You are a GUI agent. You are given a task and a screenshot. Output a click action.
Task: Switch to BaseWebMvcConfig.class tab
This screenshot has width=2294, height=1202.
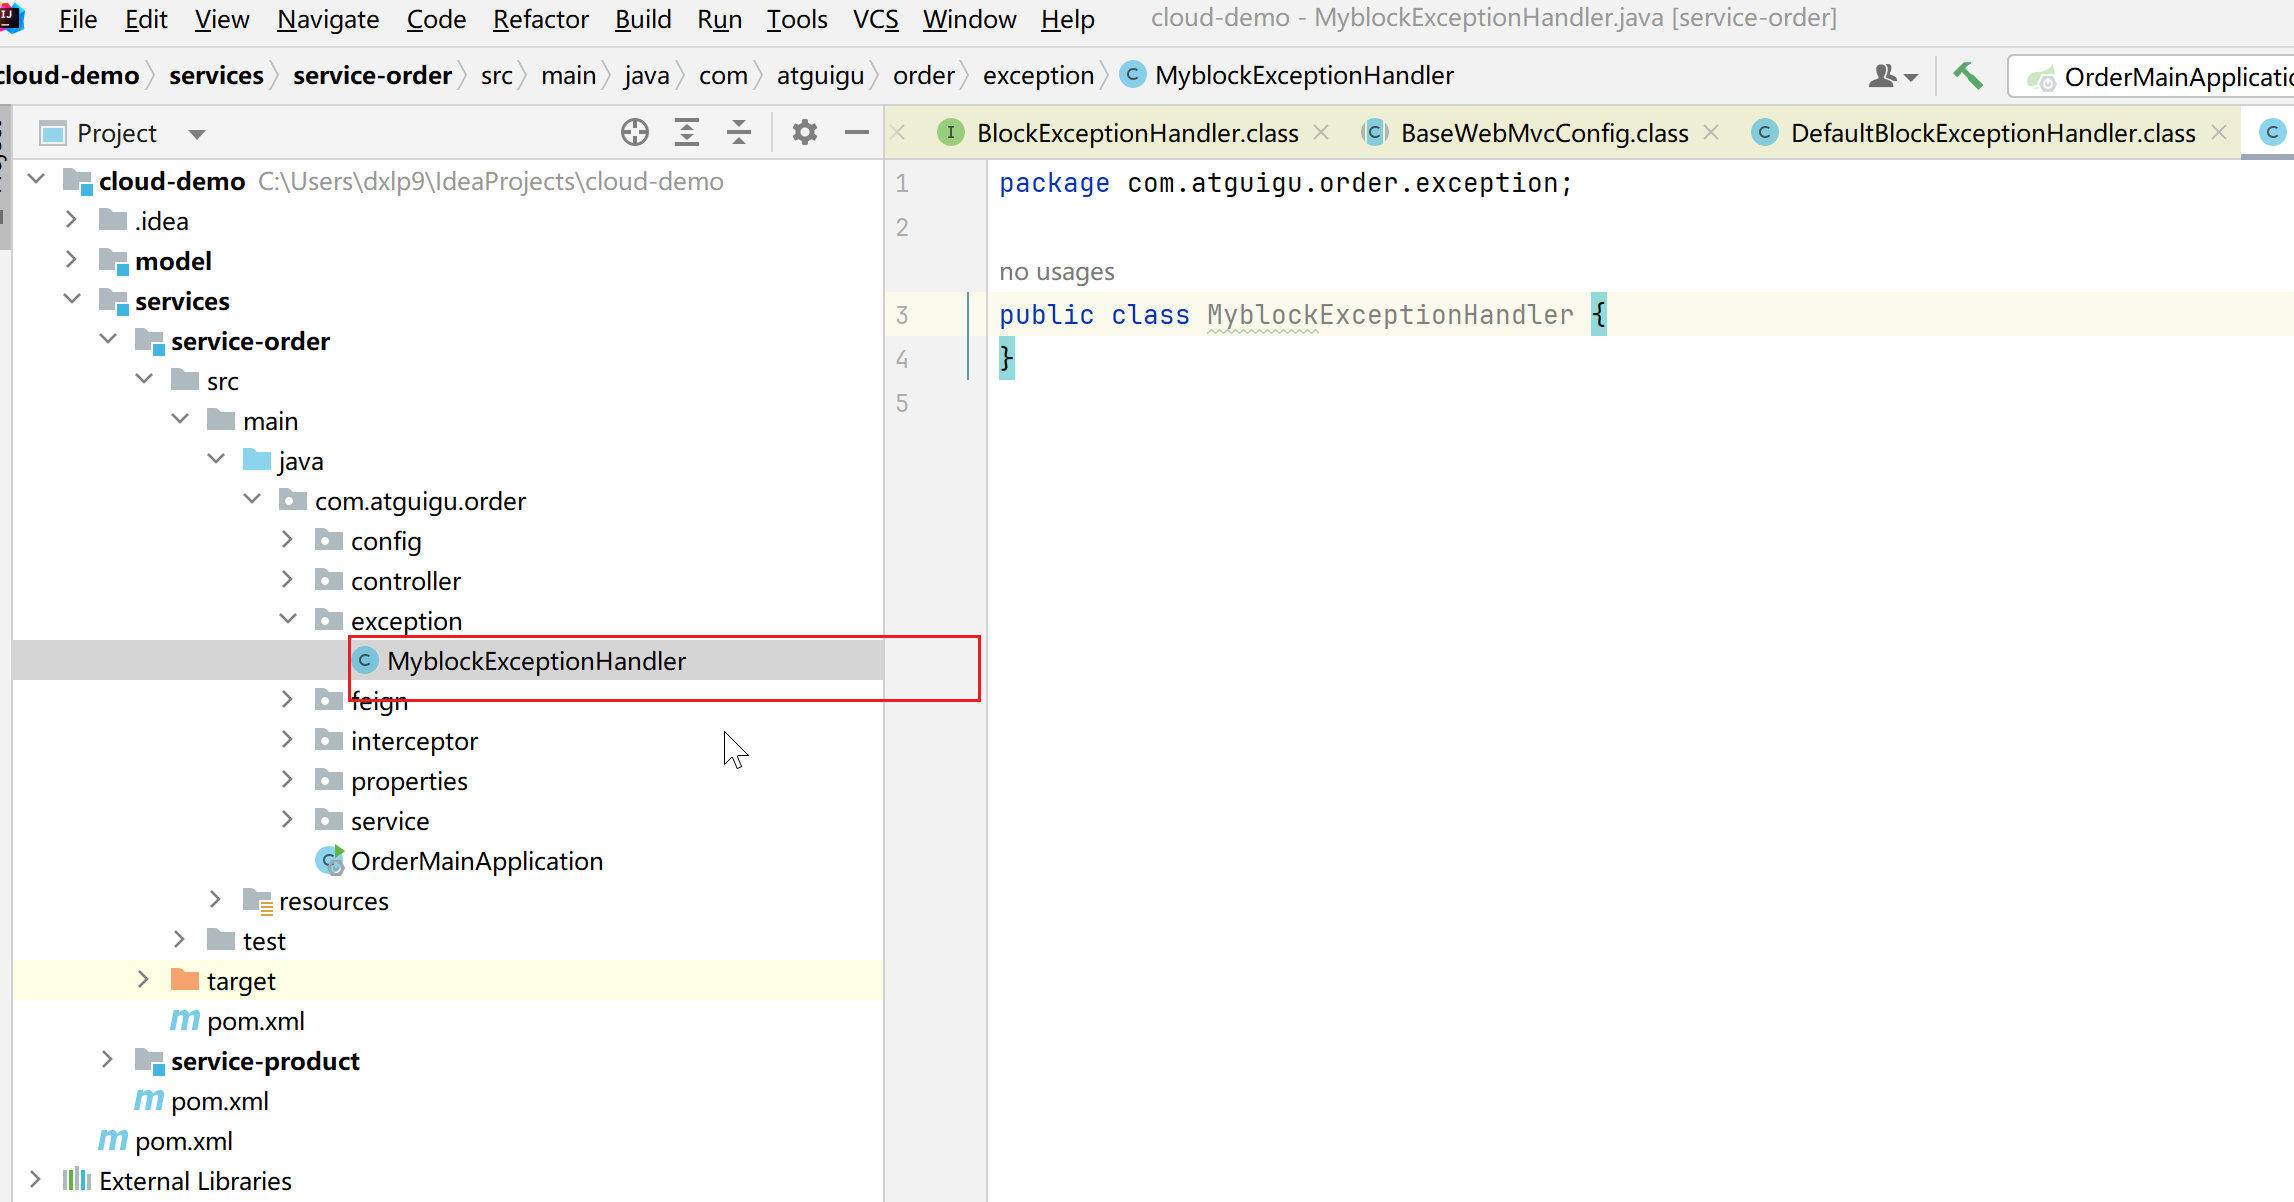click(x=1543, y=133)
